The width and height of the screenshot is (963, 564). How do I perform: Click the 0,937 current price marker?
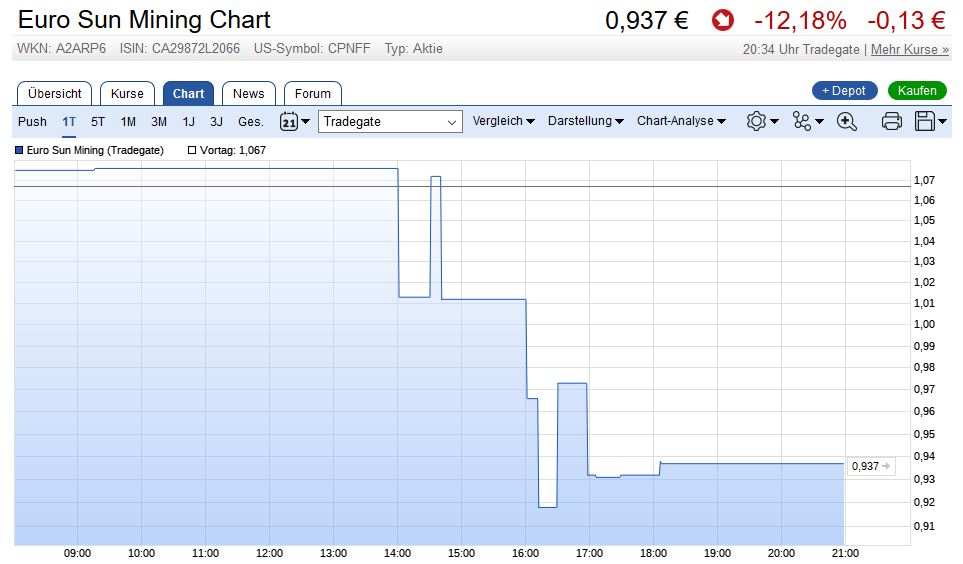point(870,466)
